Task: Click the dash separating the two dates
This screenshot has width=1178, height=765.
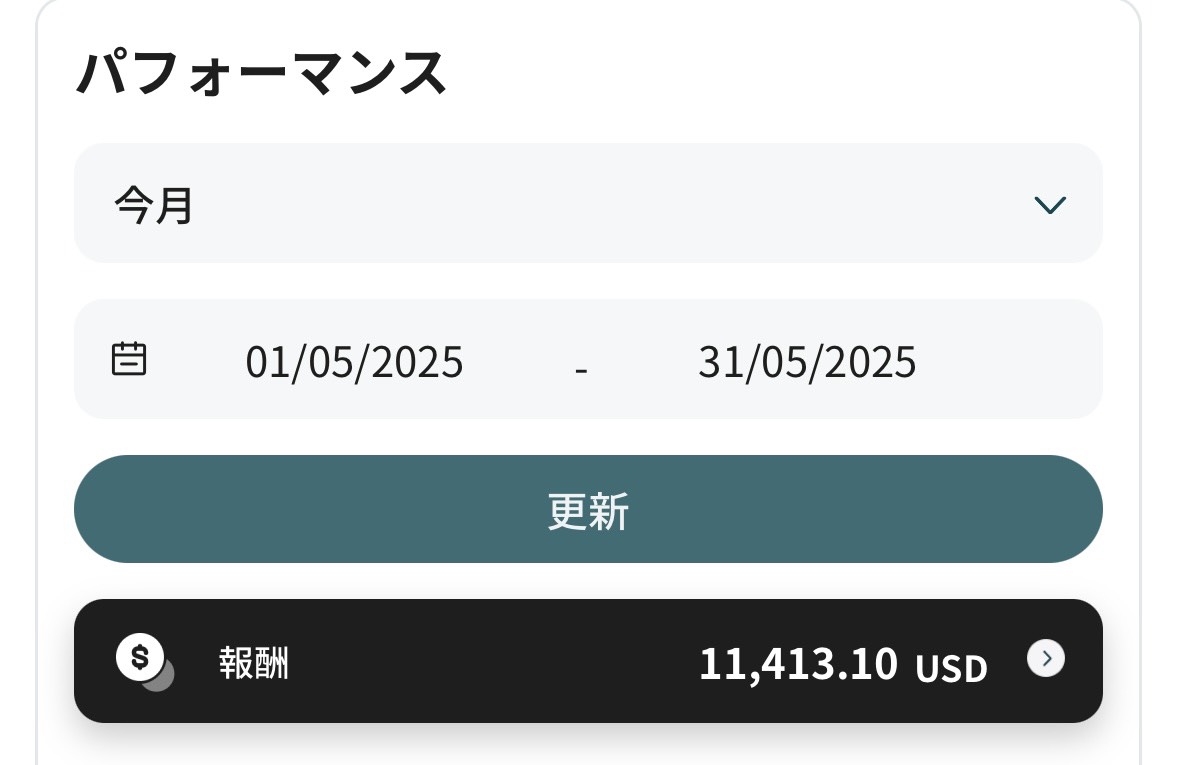Action: pyautogui.click(x=581, y=367)
